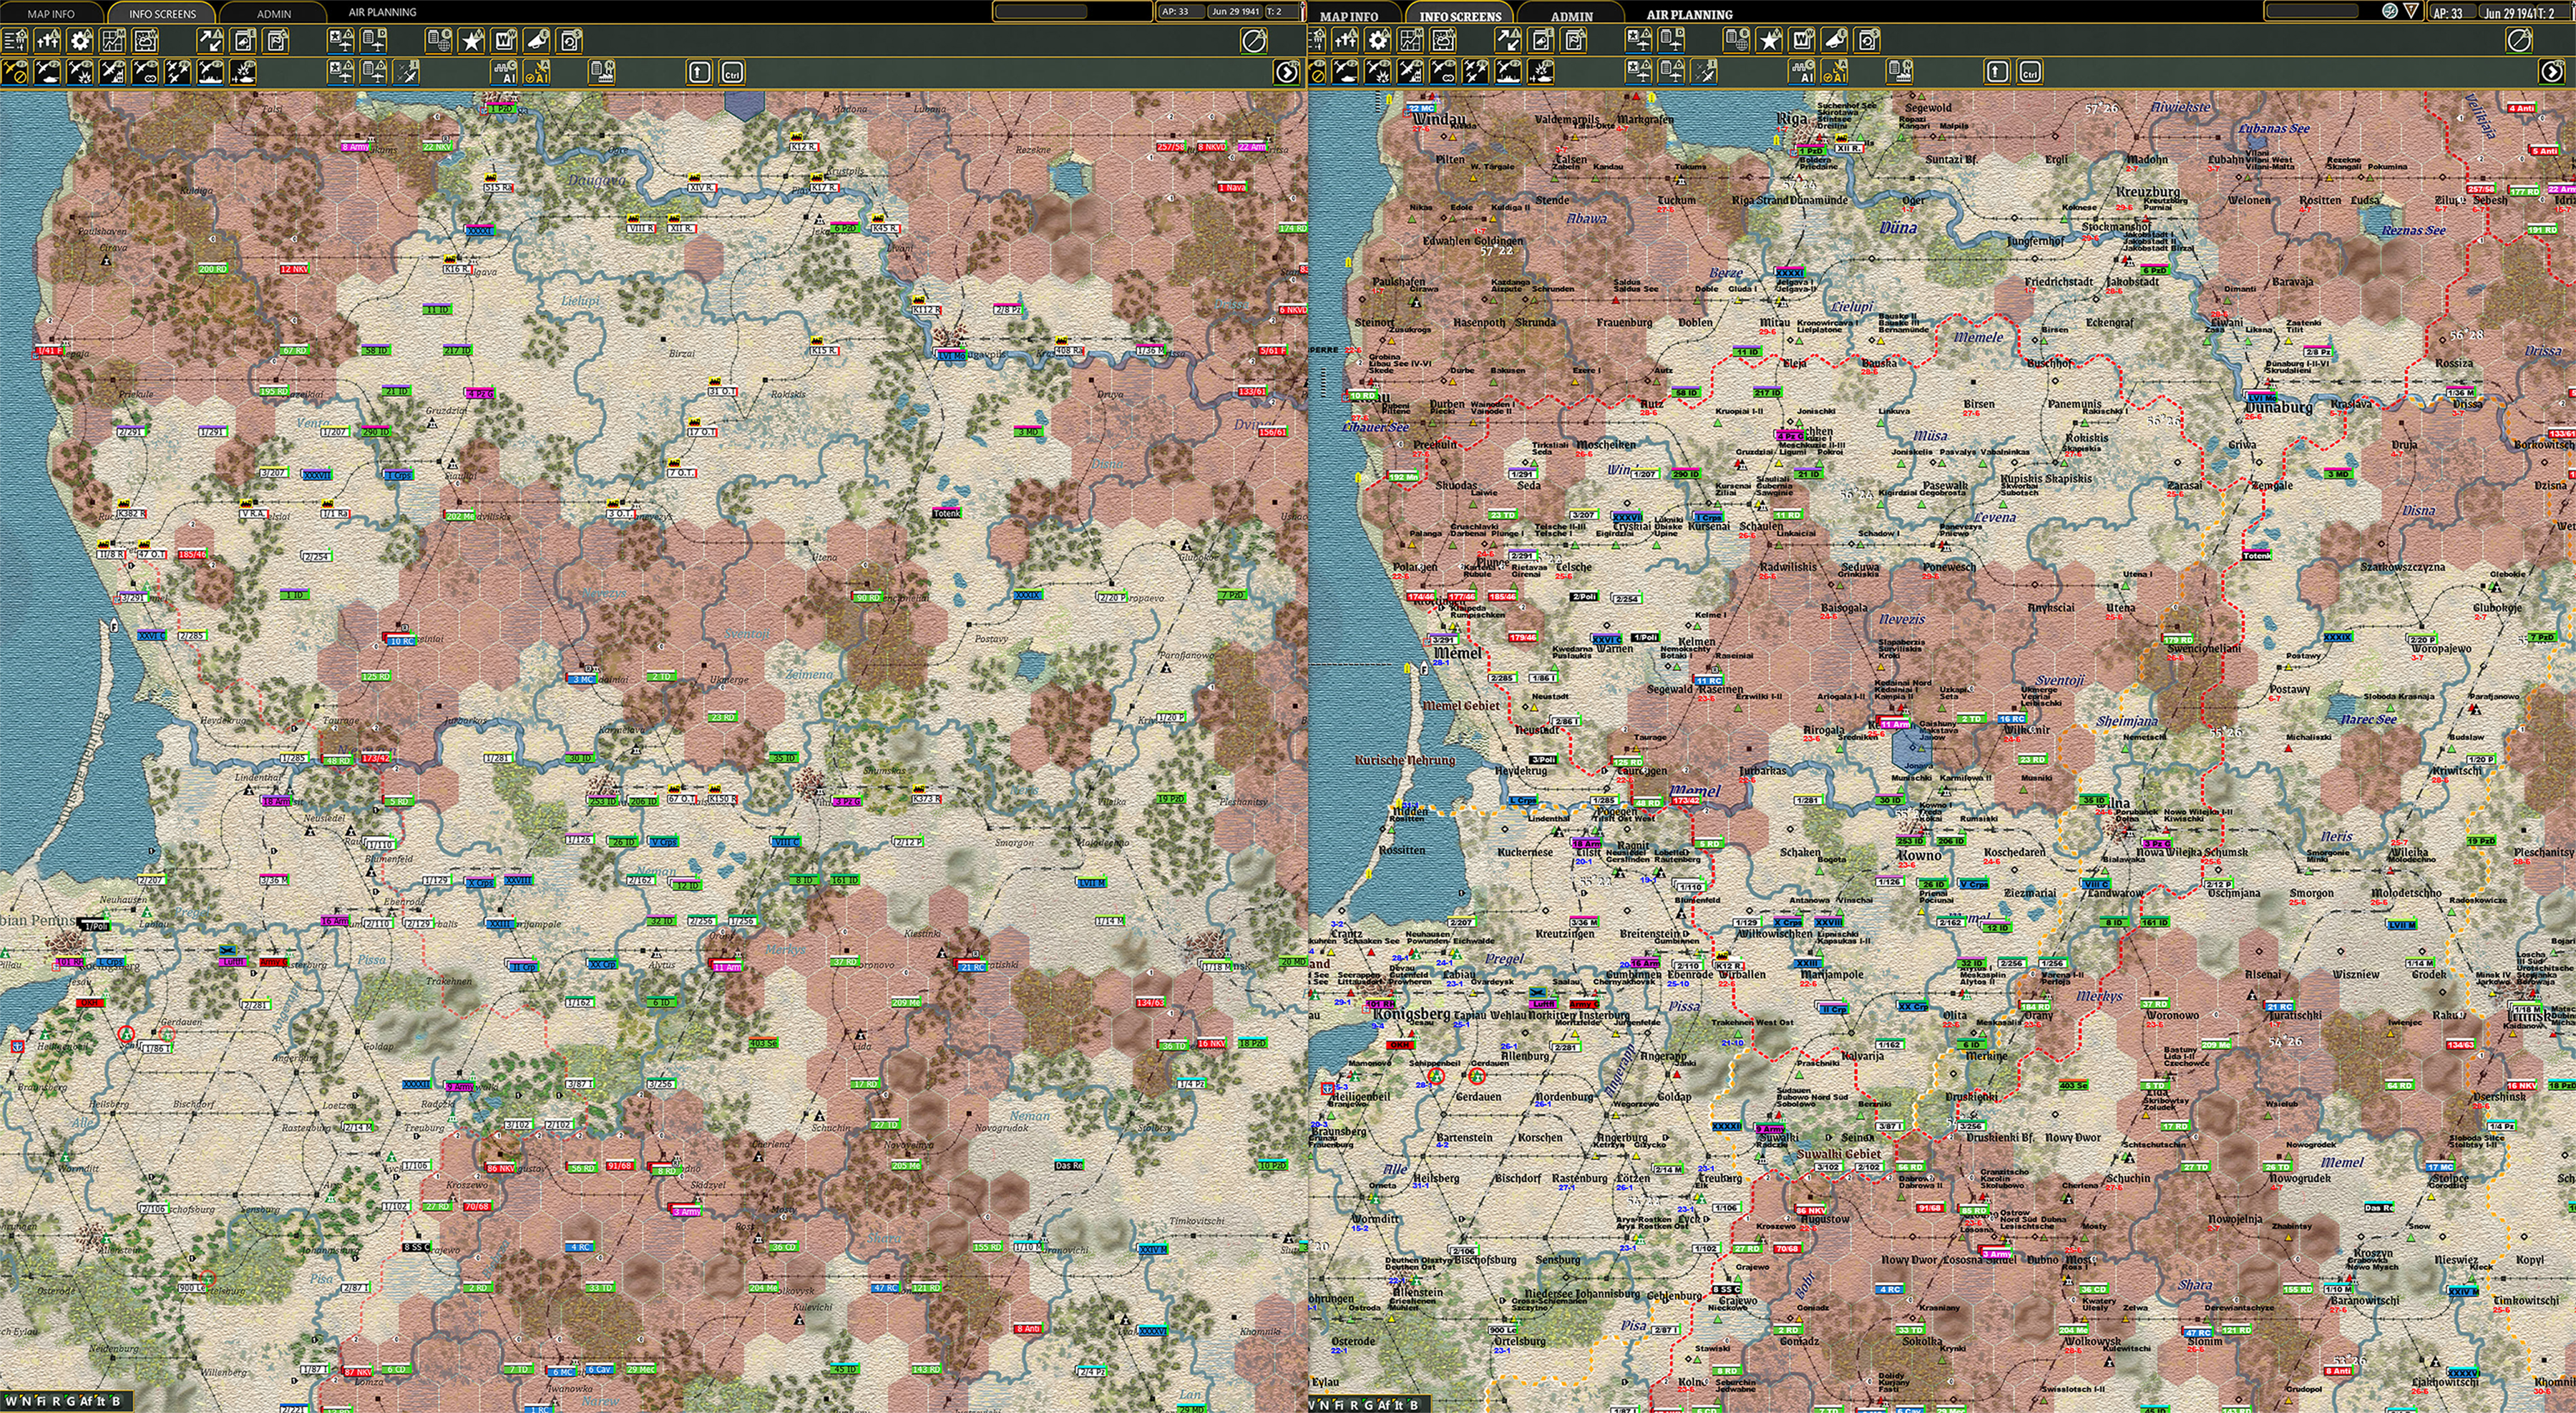The height and width of the screenshot is (1413, 2576).
Task: Toggle the no-air-mission mode (plane with prohibition sign), left pane
Action: (x=15, y=72)
